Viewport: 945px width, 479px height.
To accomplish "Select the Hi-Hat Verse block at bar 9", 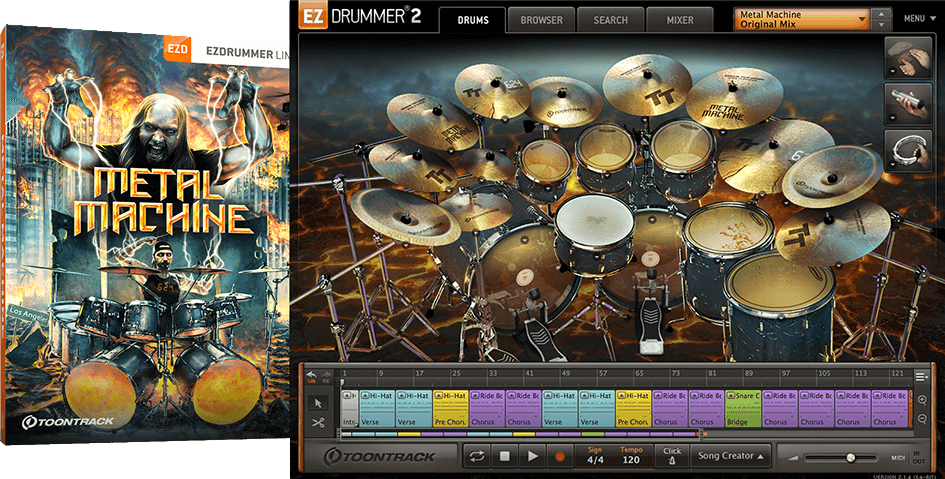I will click(x=377, y=409).
